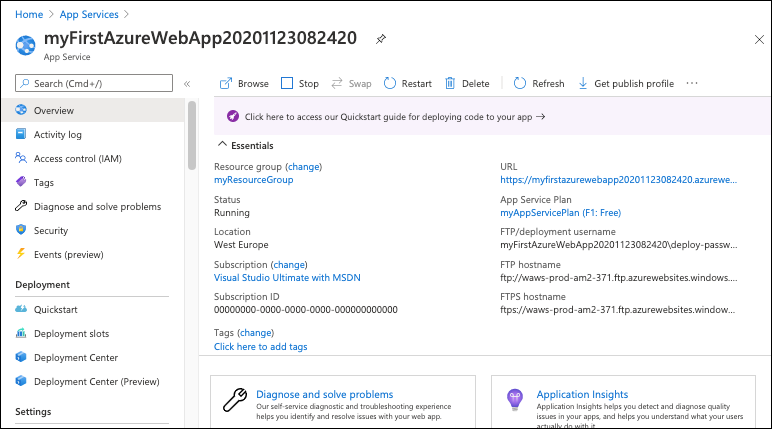
Task: Click the Deployment Center cube icon
Action: 21,357
